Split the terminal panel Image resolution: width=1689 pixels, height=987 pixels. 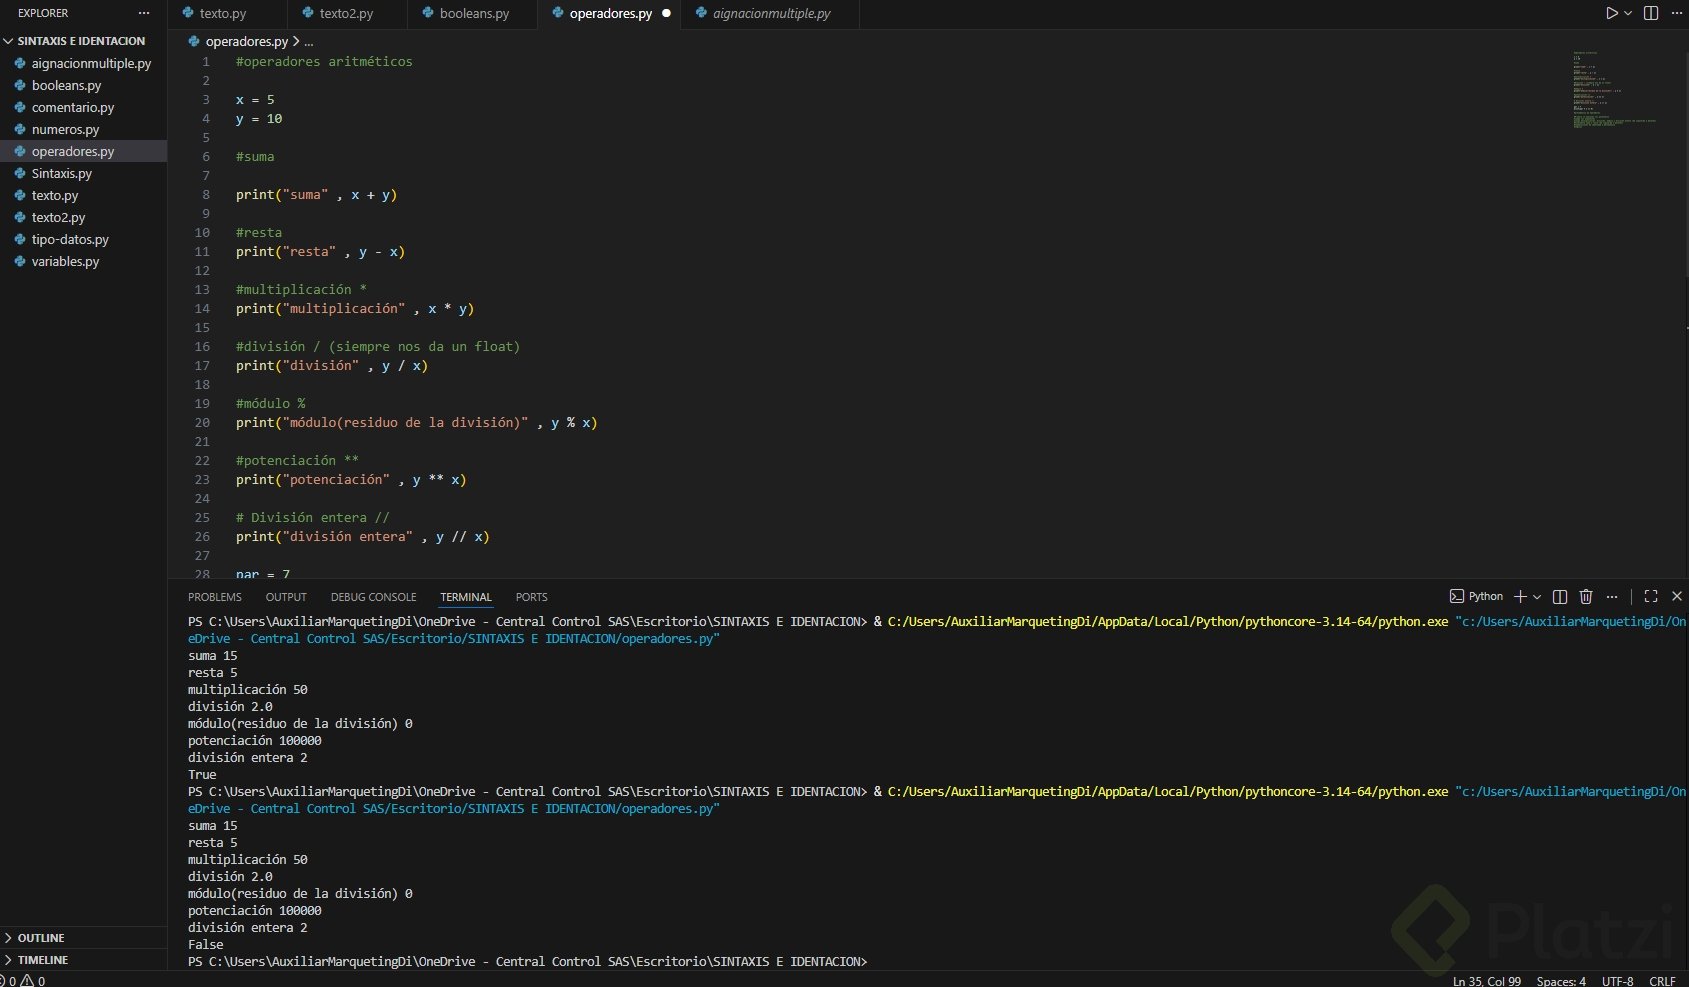1560,597
